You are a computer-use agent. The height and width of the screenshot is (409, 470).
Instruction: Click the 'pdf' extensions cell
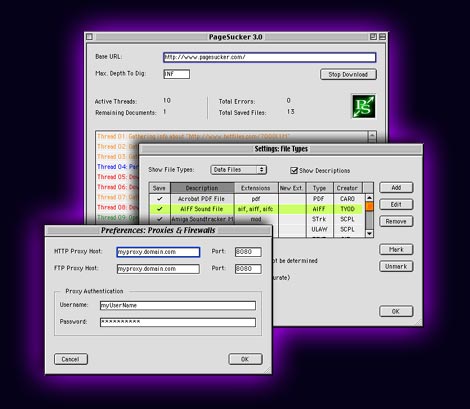tap(256, 199)
